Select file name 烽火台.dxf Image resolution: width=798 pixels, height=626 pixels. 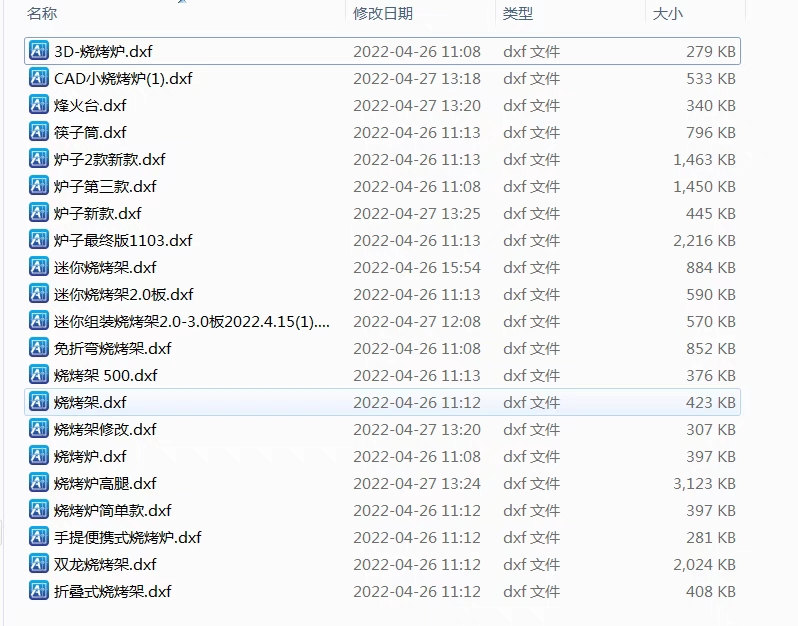[90, 105]
